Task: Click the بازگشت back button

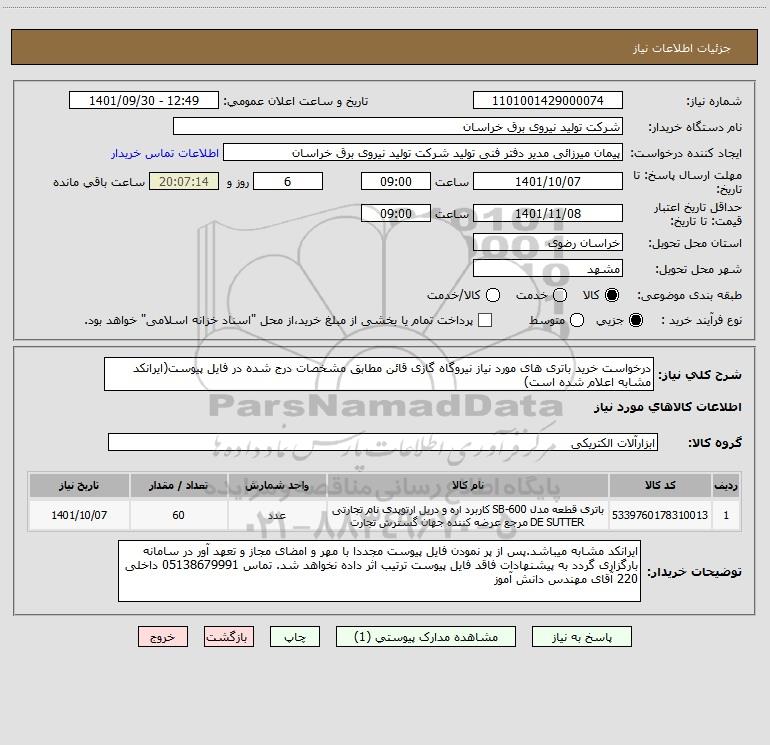Action: pyautogui.click(x=229, y=637)
